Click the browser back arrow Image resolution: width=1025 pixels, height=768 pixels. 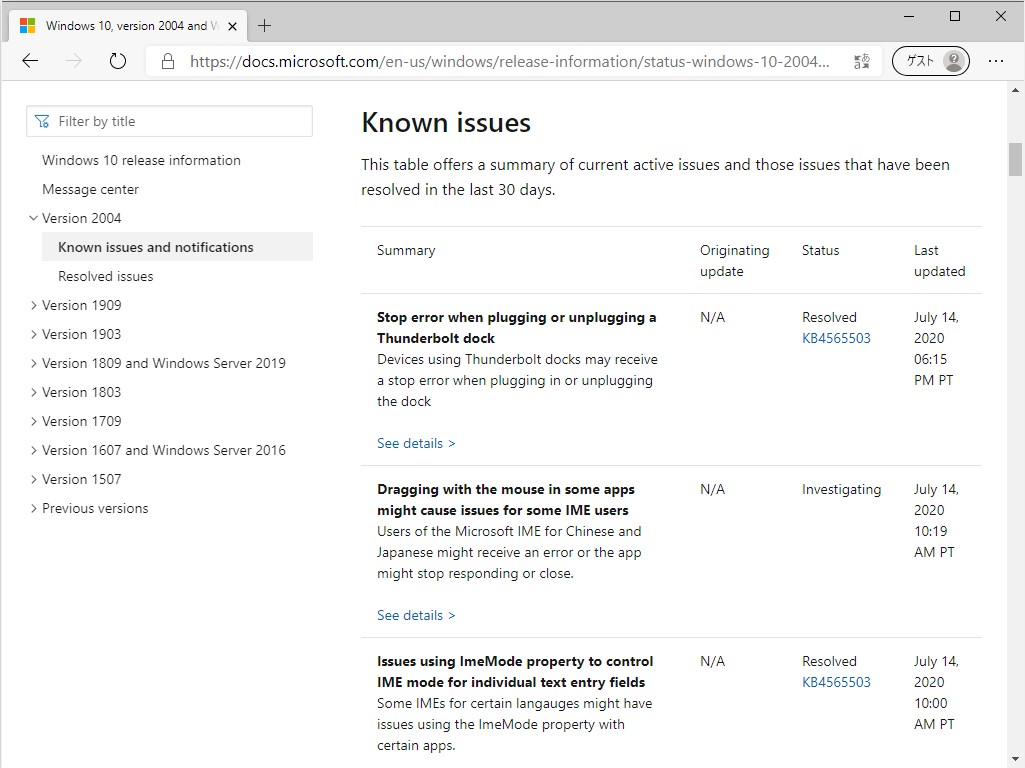tap(30, 61)
